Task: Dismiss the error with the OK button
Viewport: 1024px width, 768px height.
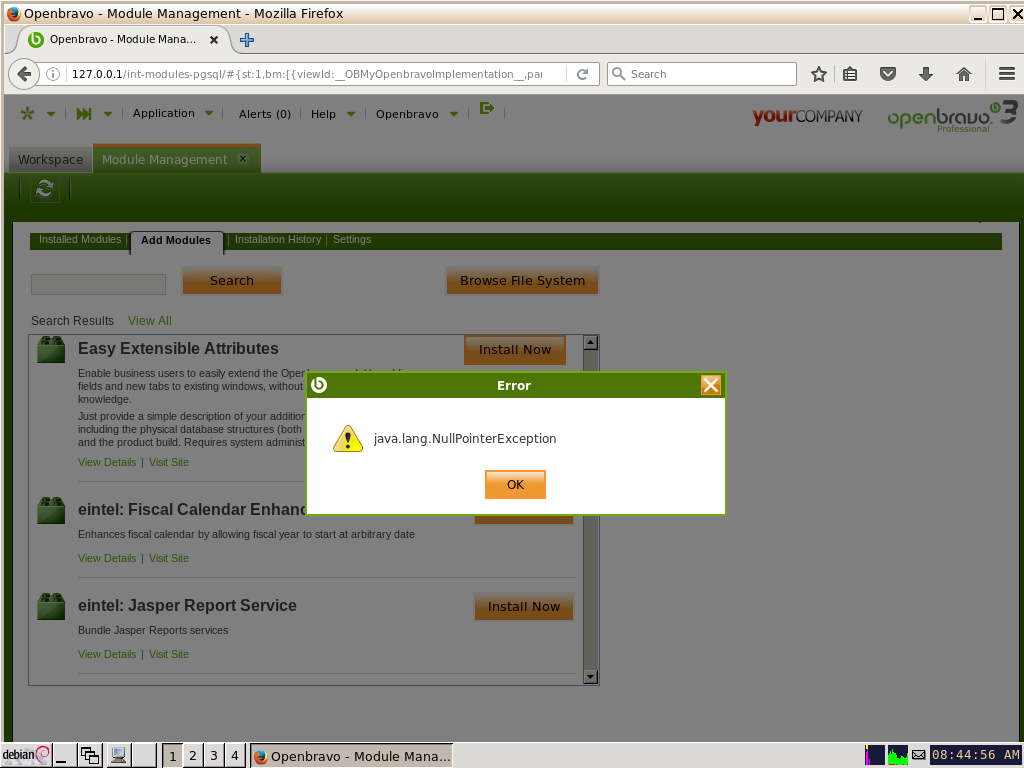Action: [x=515, y=485]
